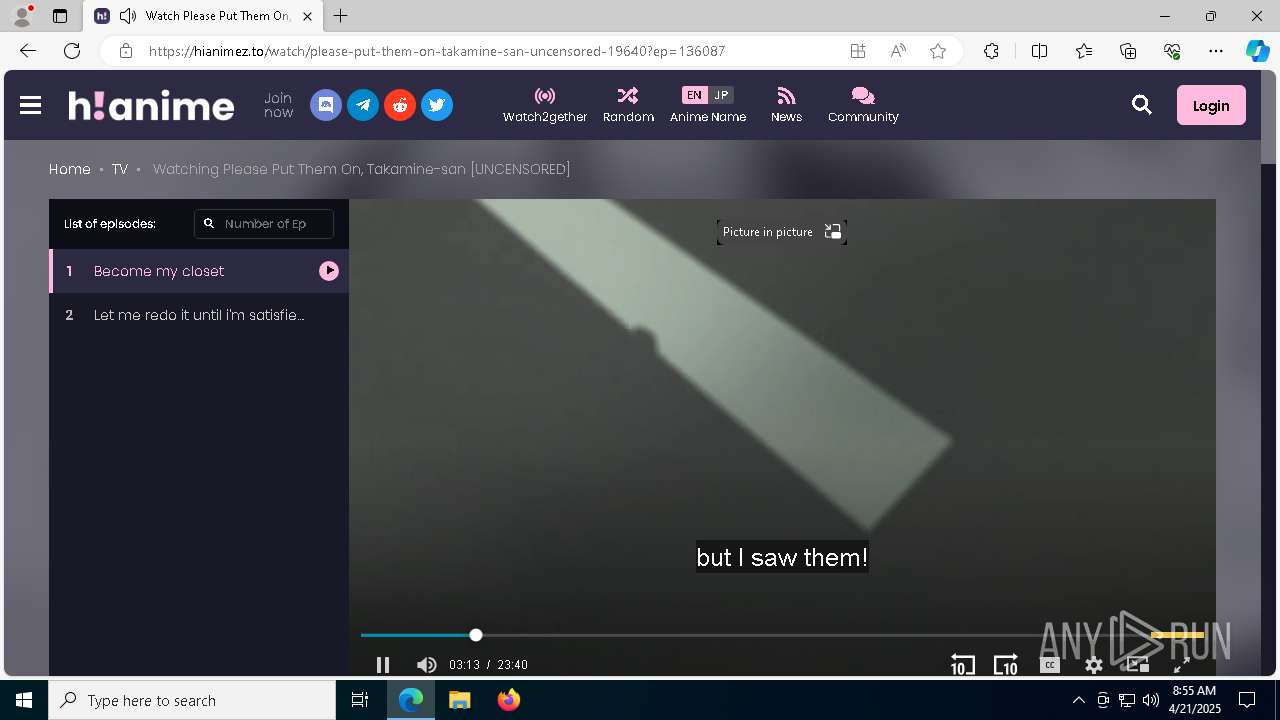This screenshot has height=720, width=1280.
Task: Click the video time display 03:13 / 23:40
Action: point(488,665)
